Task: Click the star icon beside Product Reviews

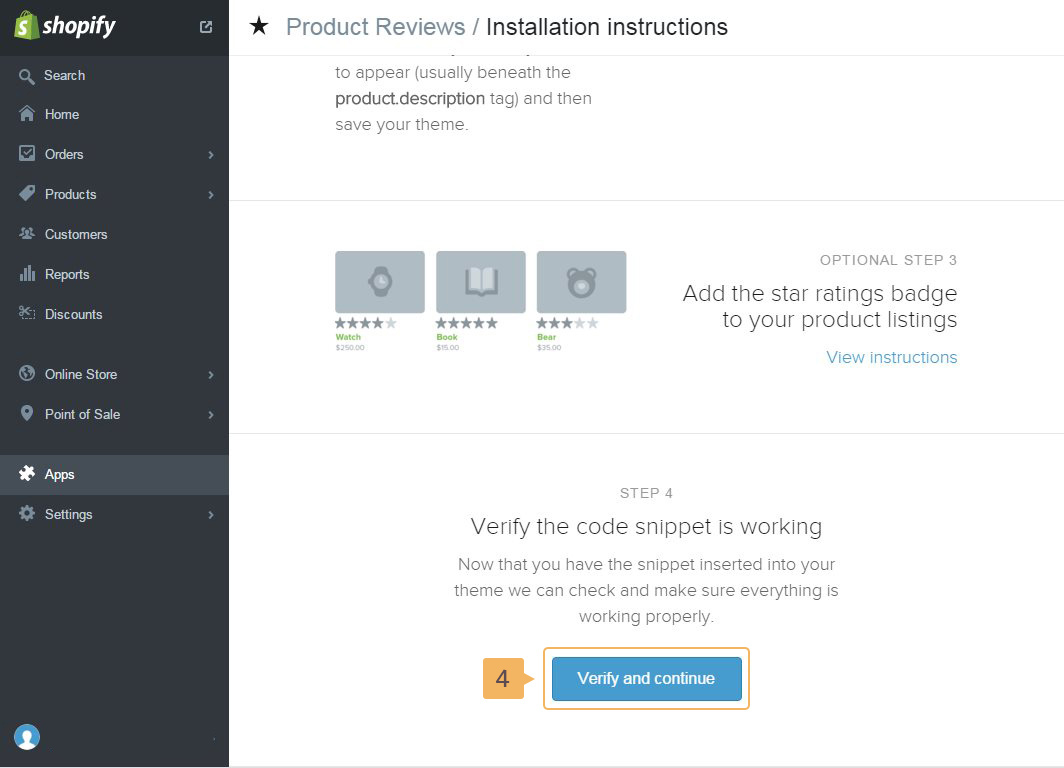Action: pos(259,27)
